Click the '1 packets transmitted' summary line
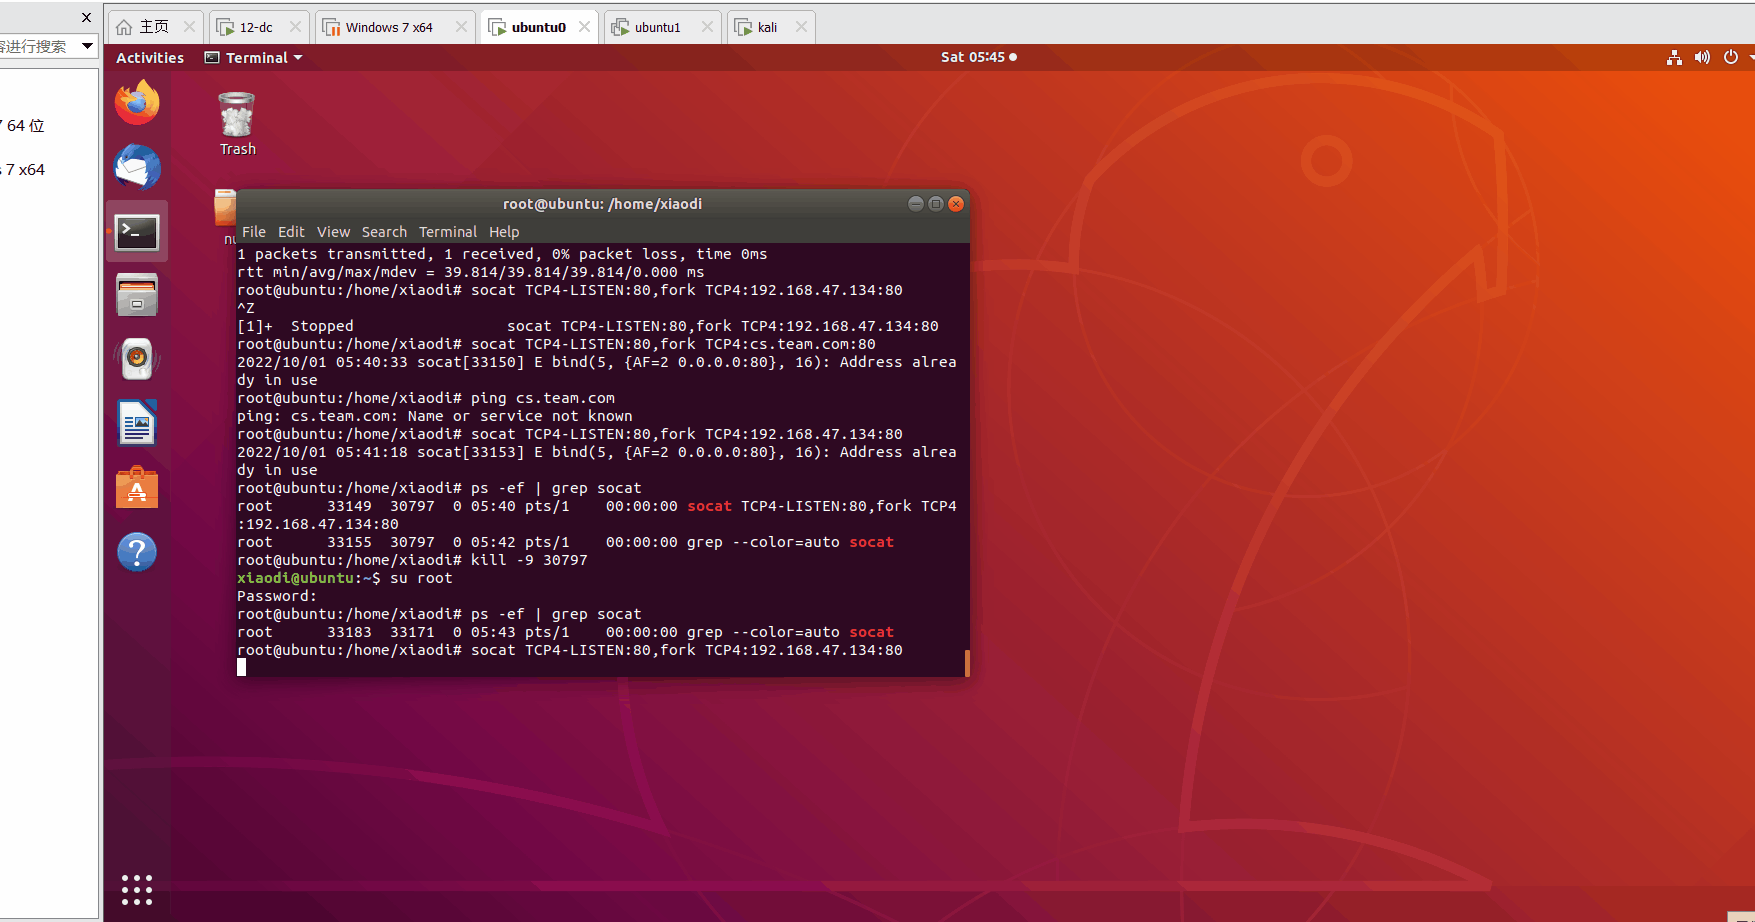 502,254
